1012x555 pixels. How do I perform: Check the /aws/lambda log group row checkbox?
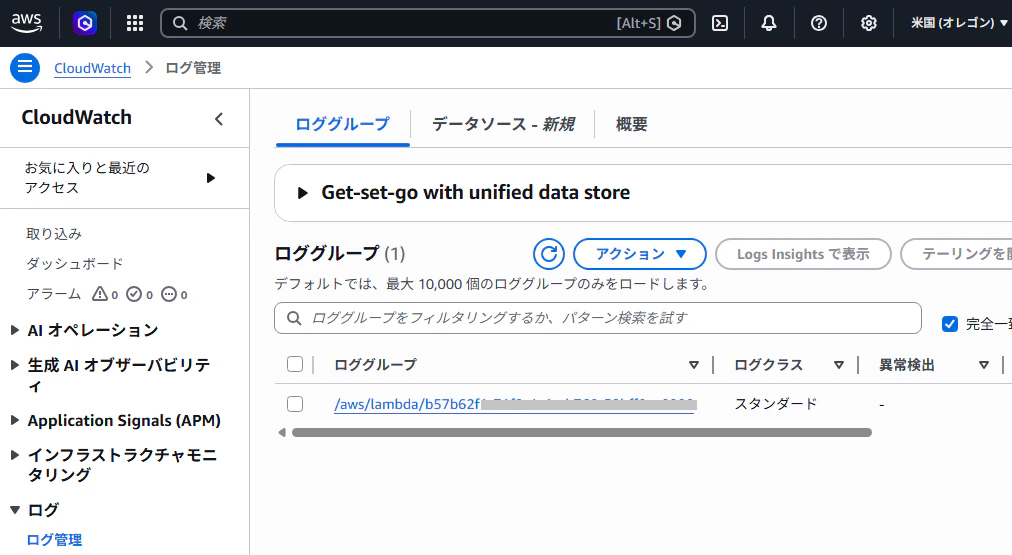pos(295,404)
